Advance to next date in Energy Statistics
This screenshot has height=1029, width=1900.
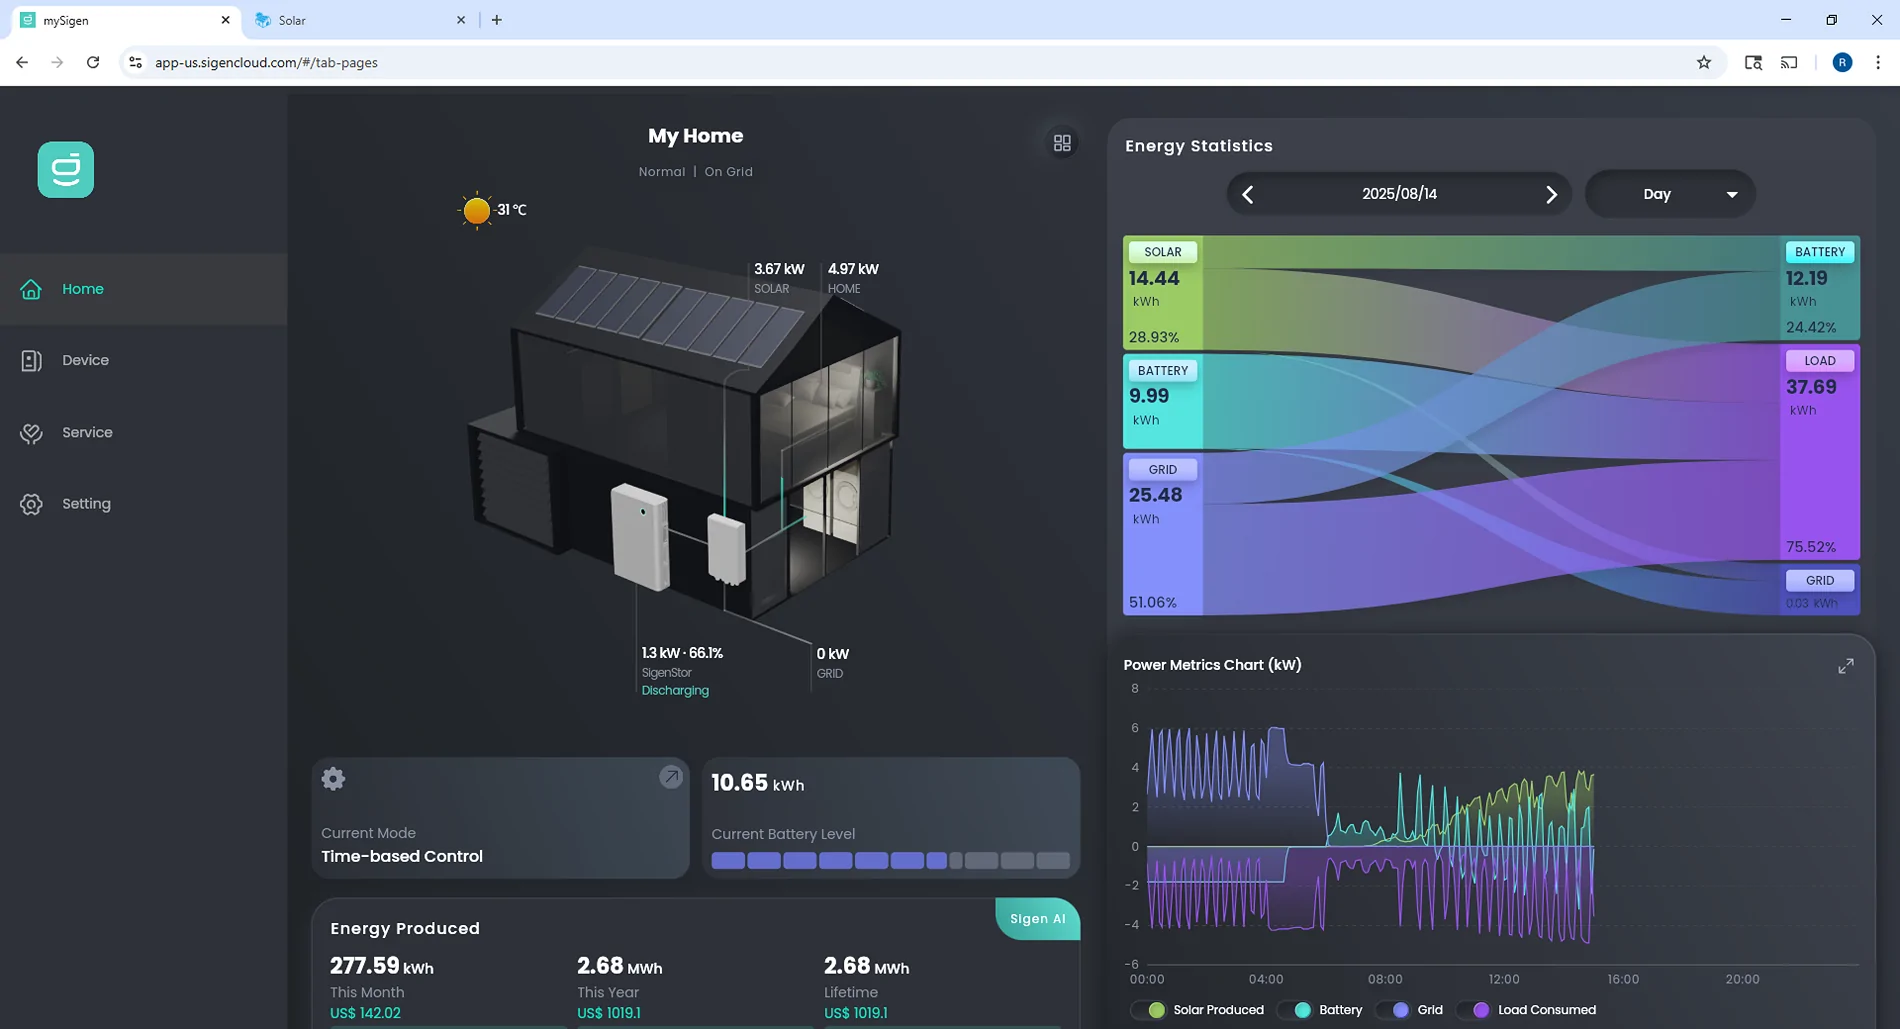(1551, 195)
